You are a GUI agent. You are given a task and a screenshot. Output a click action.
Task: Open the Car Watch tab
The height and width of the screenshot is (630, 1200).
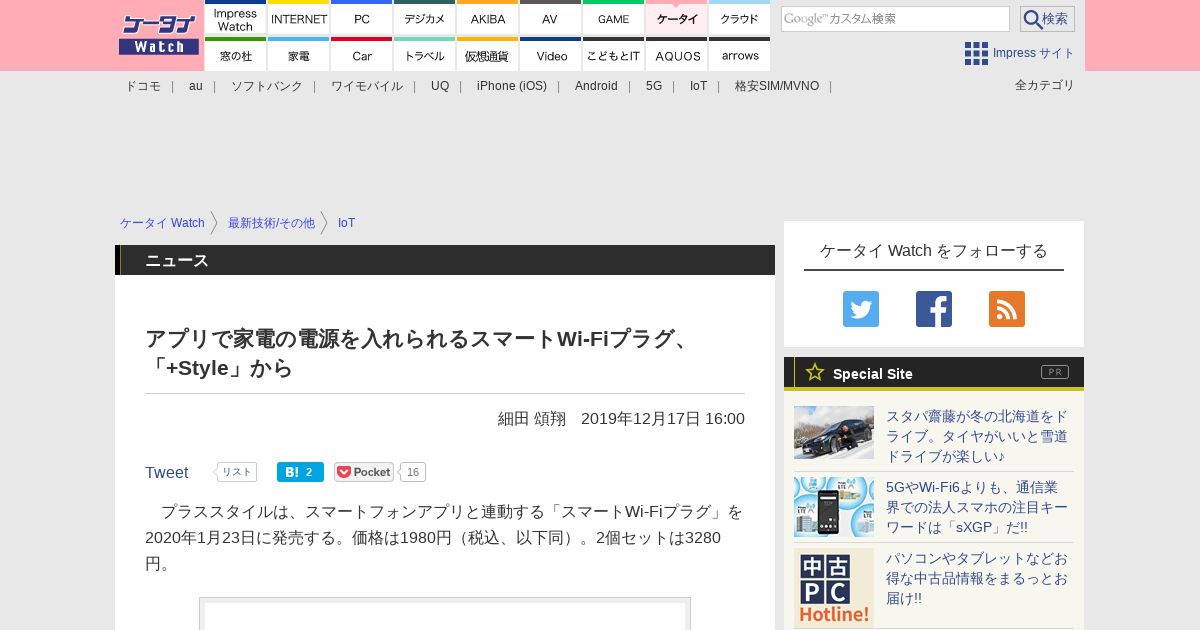[x=362, y=55]
